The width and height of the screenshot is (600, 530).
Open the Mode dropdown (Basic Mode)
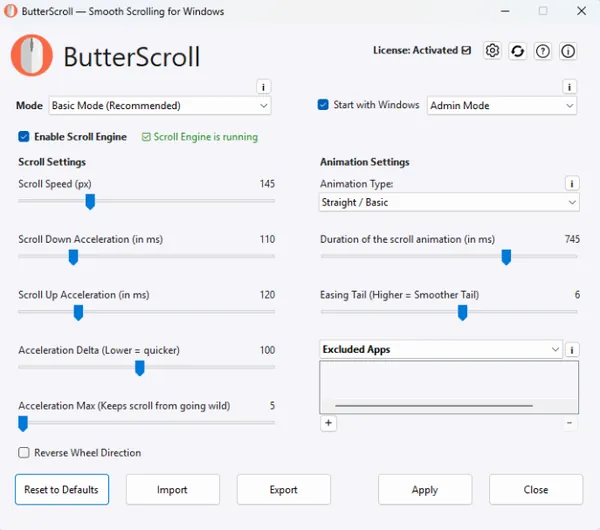click(160, 106)
